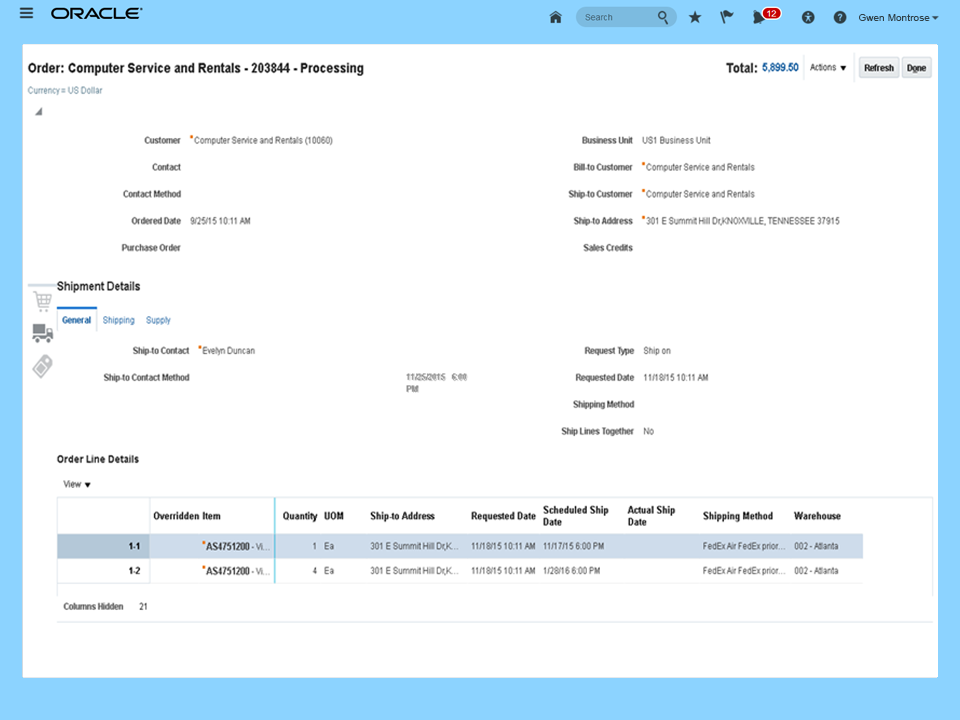Click the quantity 4 cell
This screenshot has width=960, height=720.
coord(315,571)
